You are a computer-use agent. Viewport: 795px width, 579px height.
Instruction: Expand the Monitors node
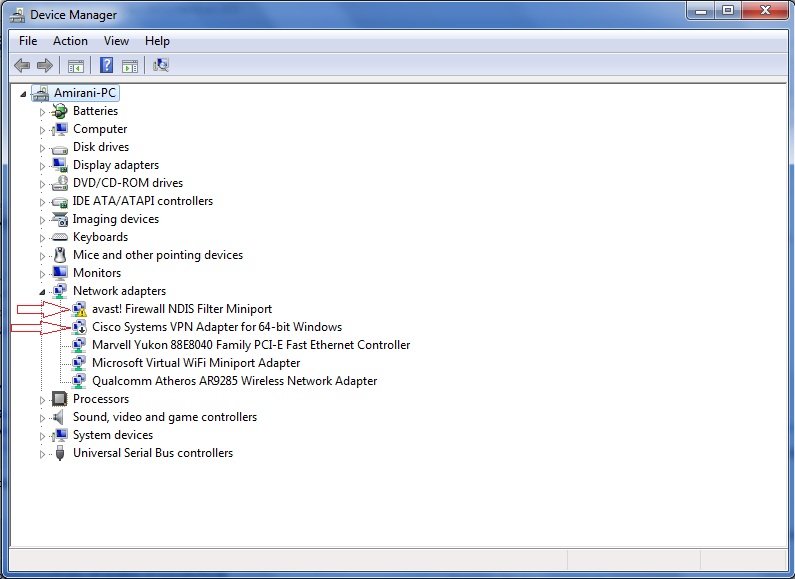coord(42,274)
